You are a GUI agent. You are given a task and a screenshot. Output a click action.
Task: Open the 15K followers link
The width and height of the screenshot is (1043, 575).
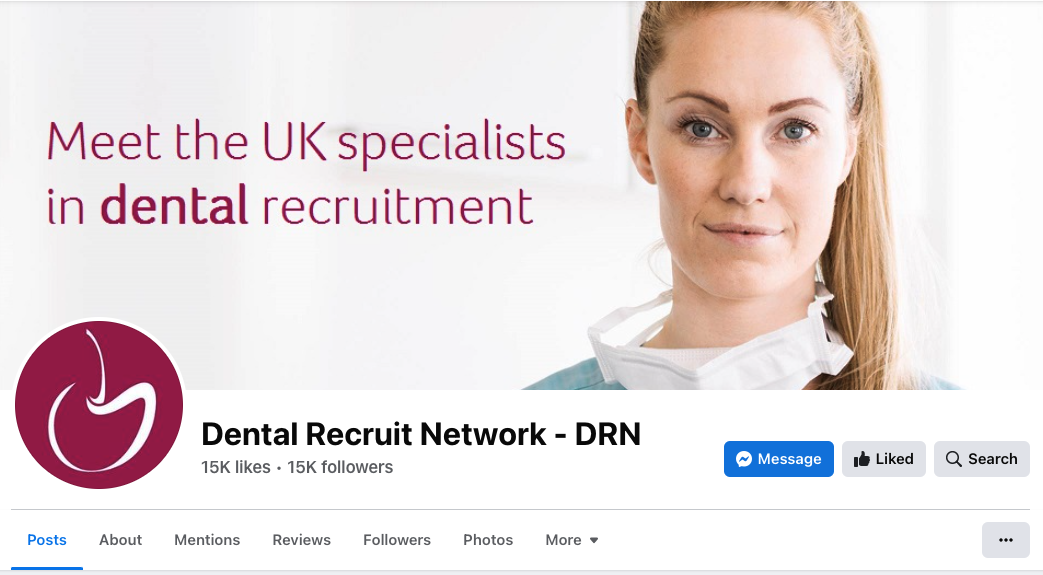click(x=340, y=467)
